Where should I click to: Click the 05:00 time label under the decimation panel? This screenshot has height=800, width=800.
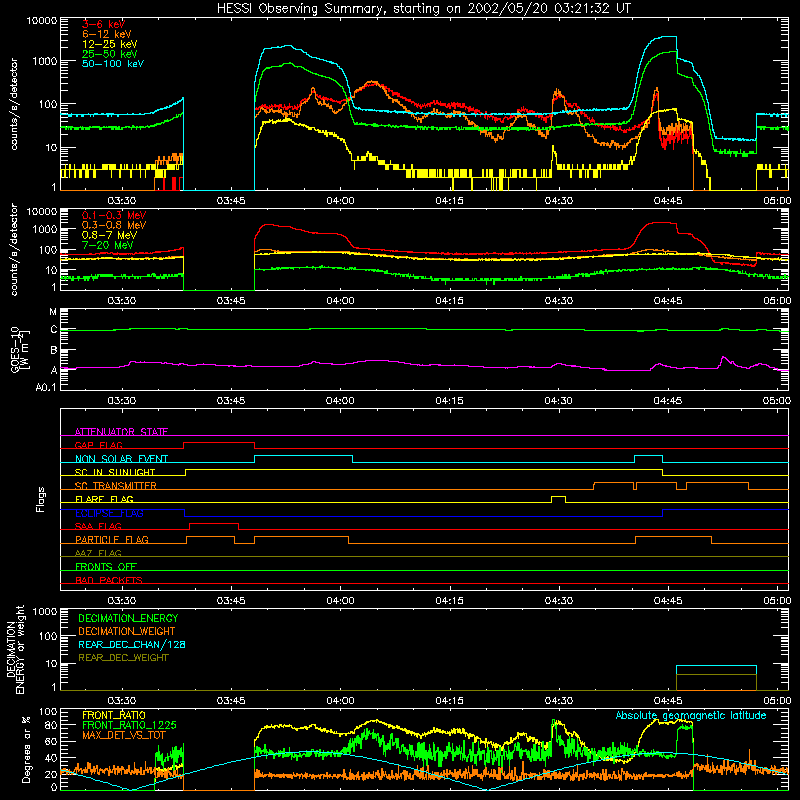point(777,701)
